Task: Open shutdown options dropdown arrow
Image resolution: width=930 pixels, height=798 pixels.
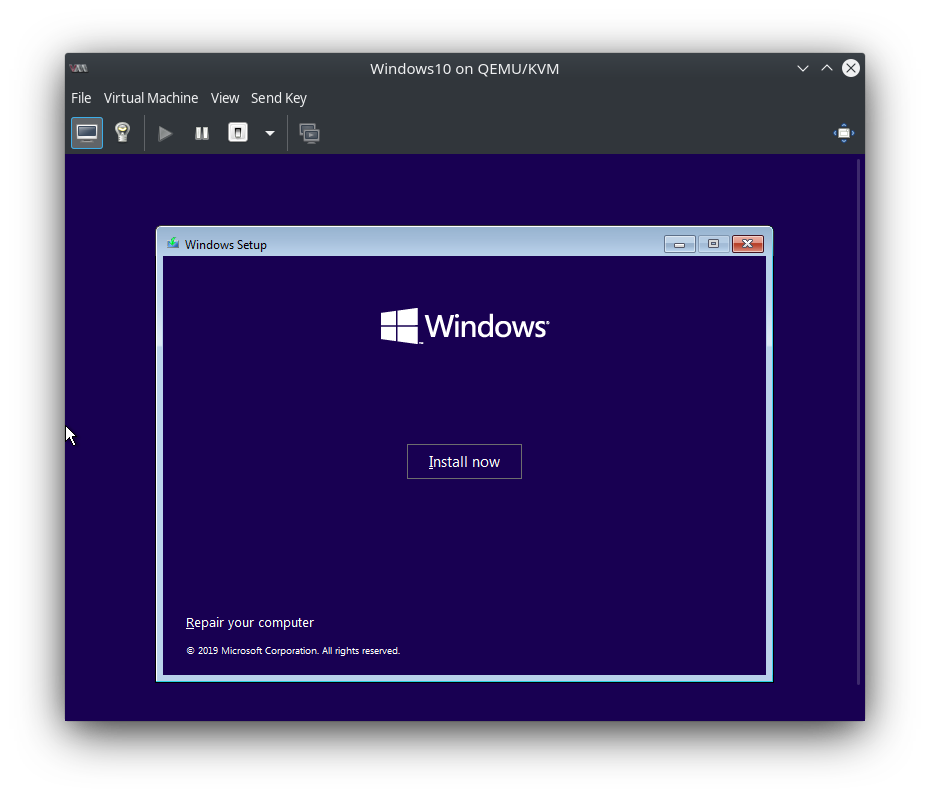Action: click(x=270, y=133)
